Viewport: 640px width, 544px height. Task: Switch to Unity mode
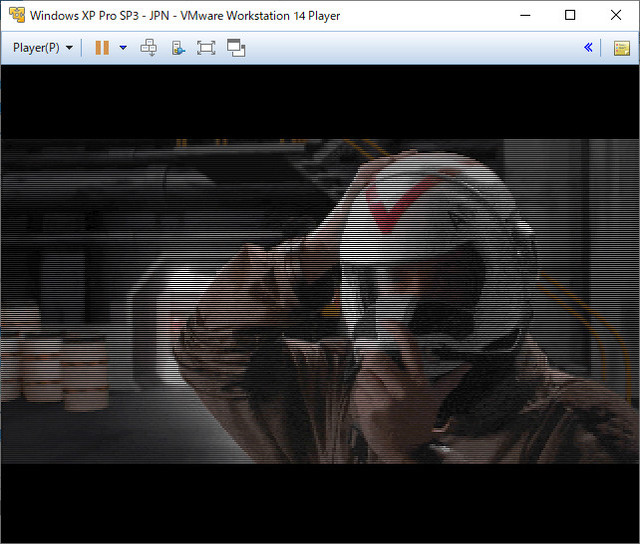pos(236,48)
